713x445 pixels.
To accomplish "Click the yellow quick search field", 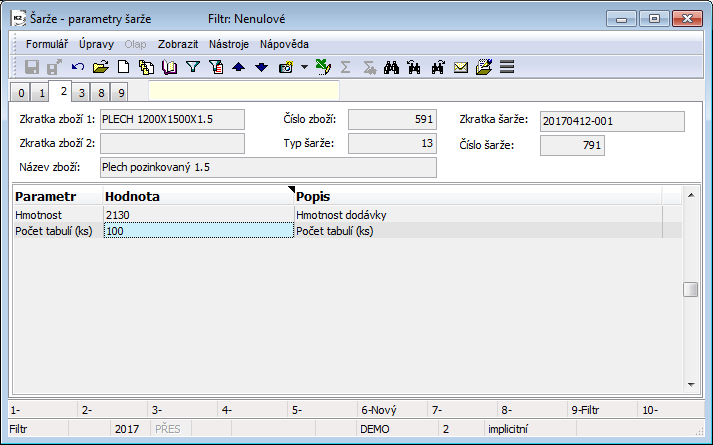I will pos(244,90).
